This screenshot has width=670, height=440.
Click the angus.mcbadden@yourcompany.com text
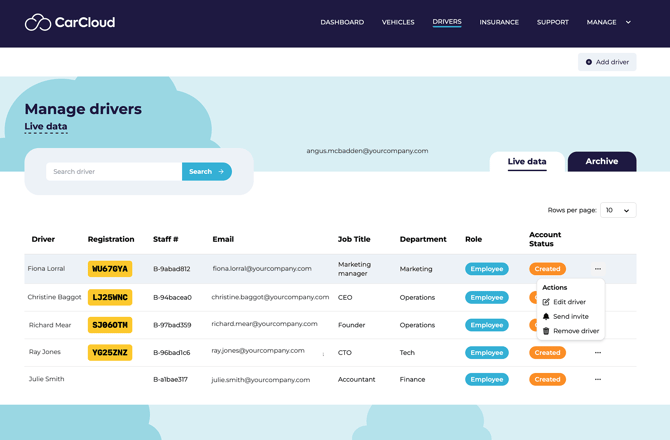(367, 151)
